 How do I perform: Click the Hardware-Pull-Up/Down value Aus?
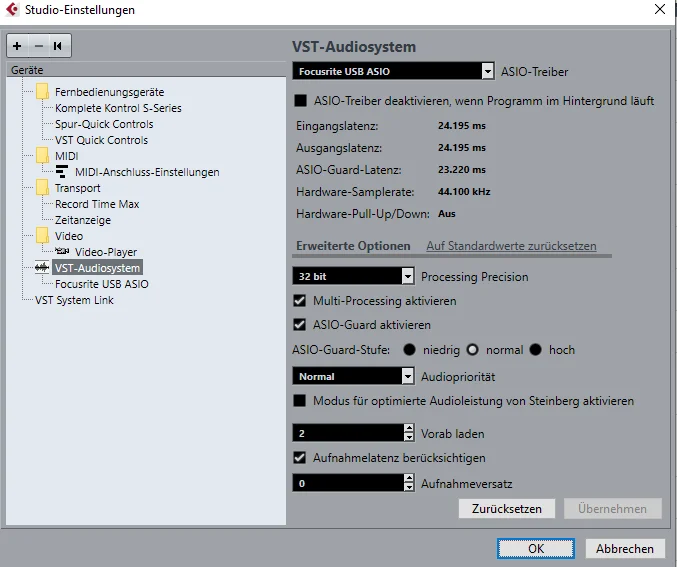(x=446, y=213)
